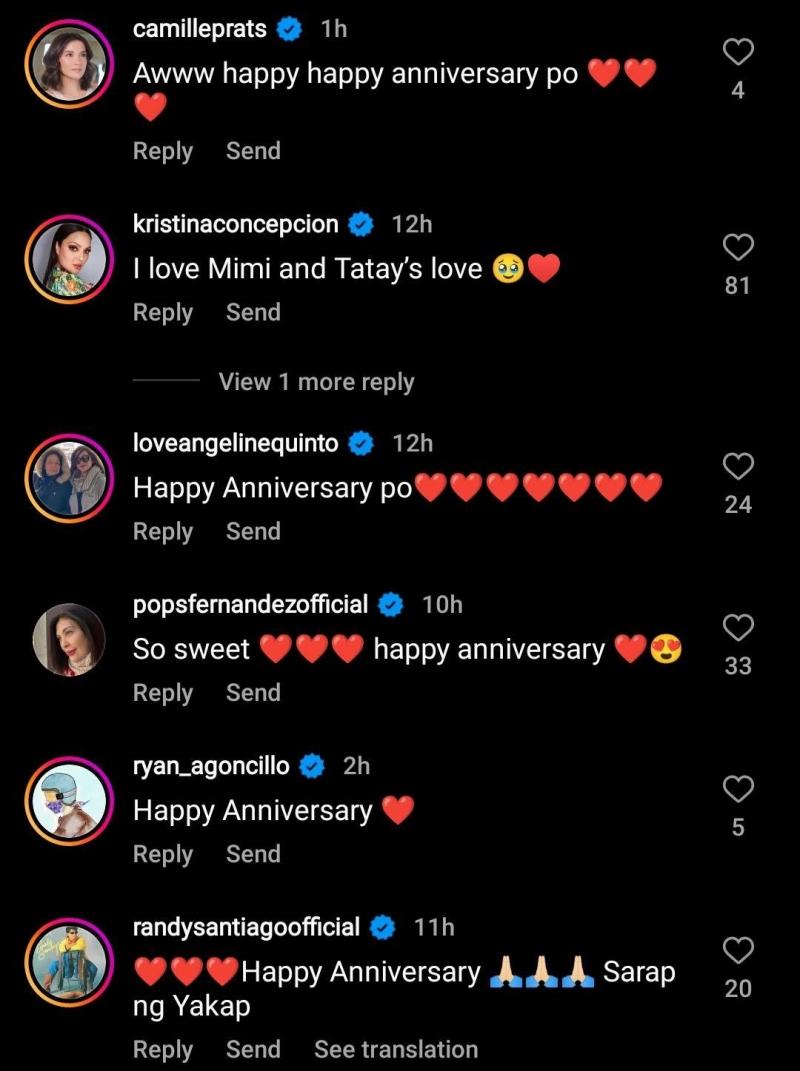Like camilleprats' anniversary comment

click(x=738, y=52)
